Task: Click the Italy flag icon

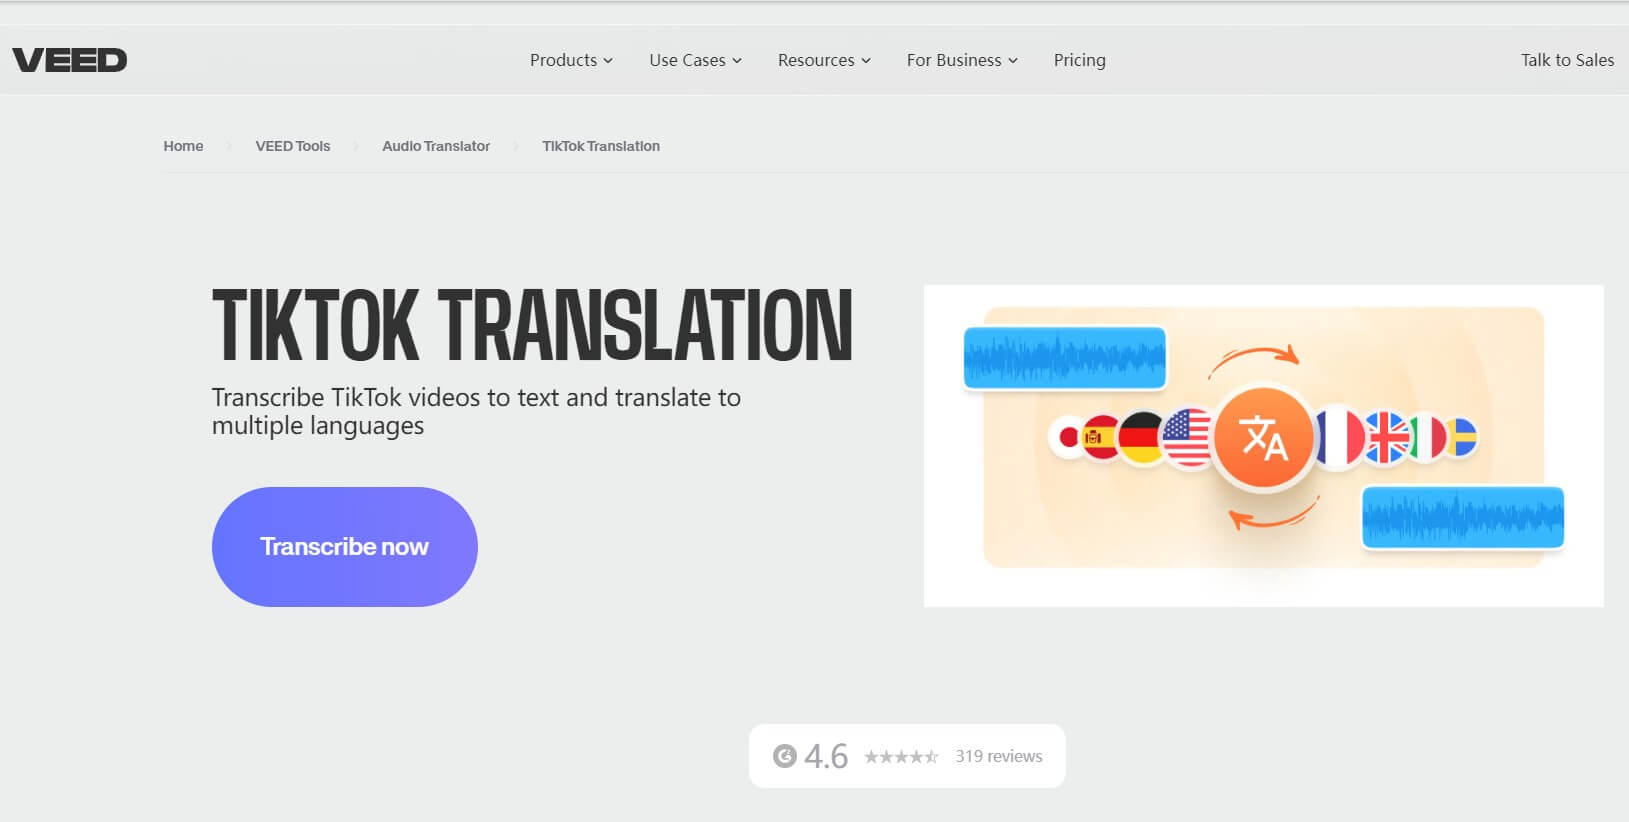Action: click(x=1428, y=437)
